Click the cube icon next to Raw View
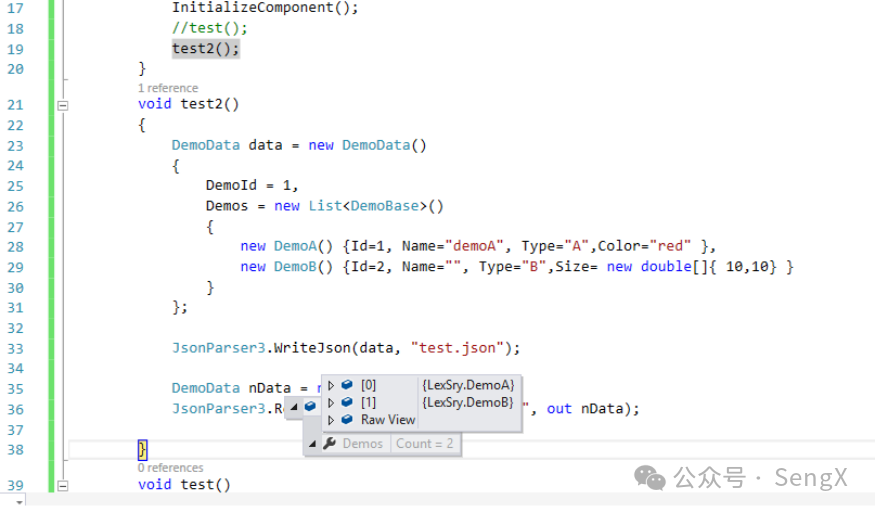This screenshot has width=875, height=512. (x=347, y=420)
